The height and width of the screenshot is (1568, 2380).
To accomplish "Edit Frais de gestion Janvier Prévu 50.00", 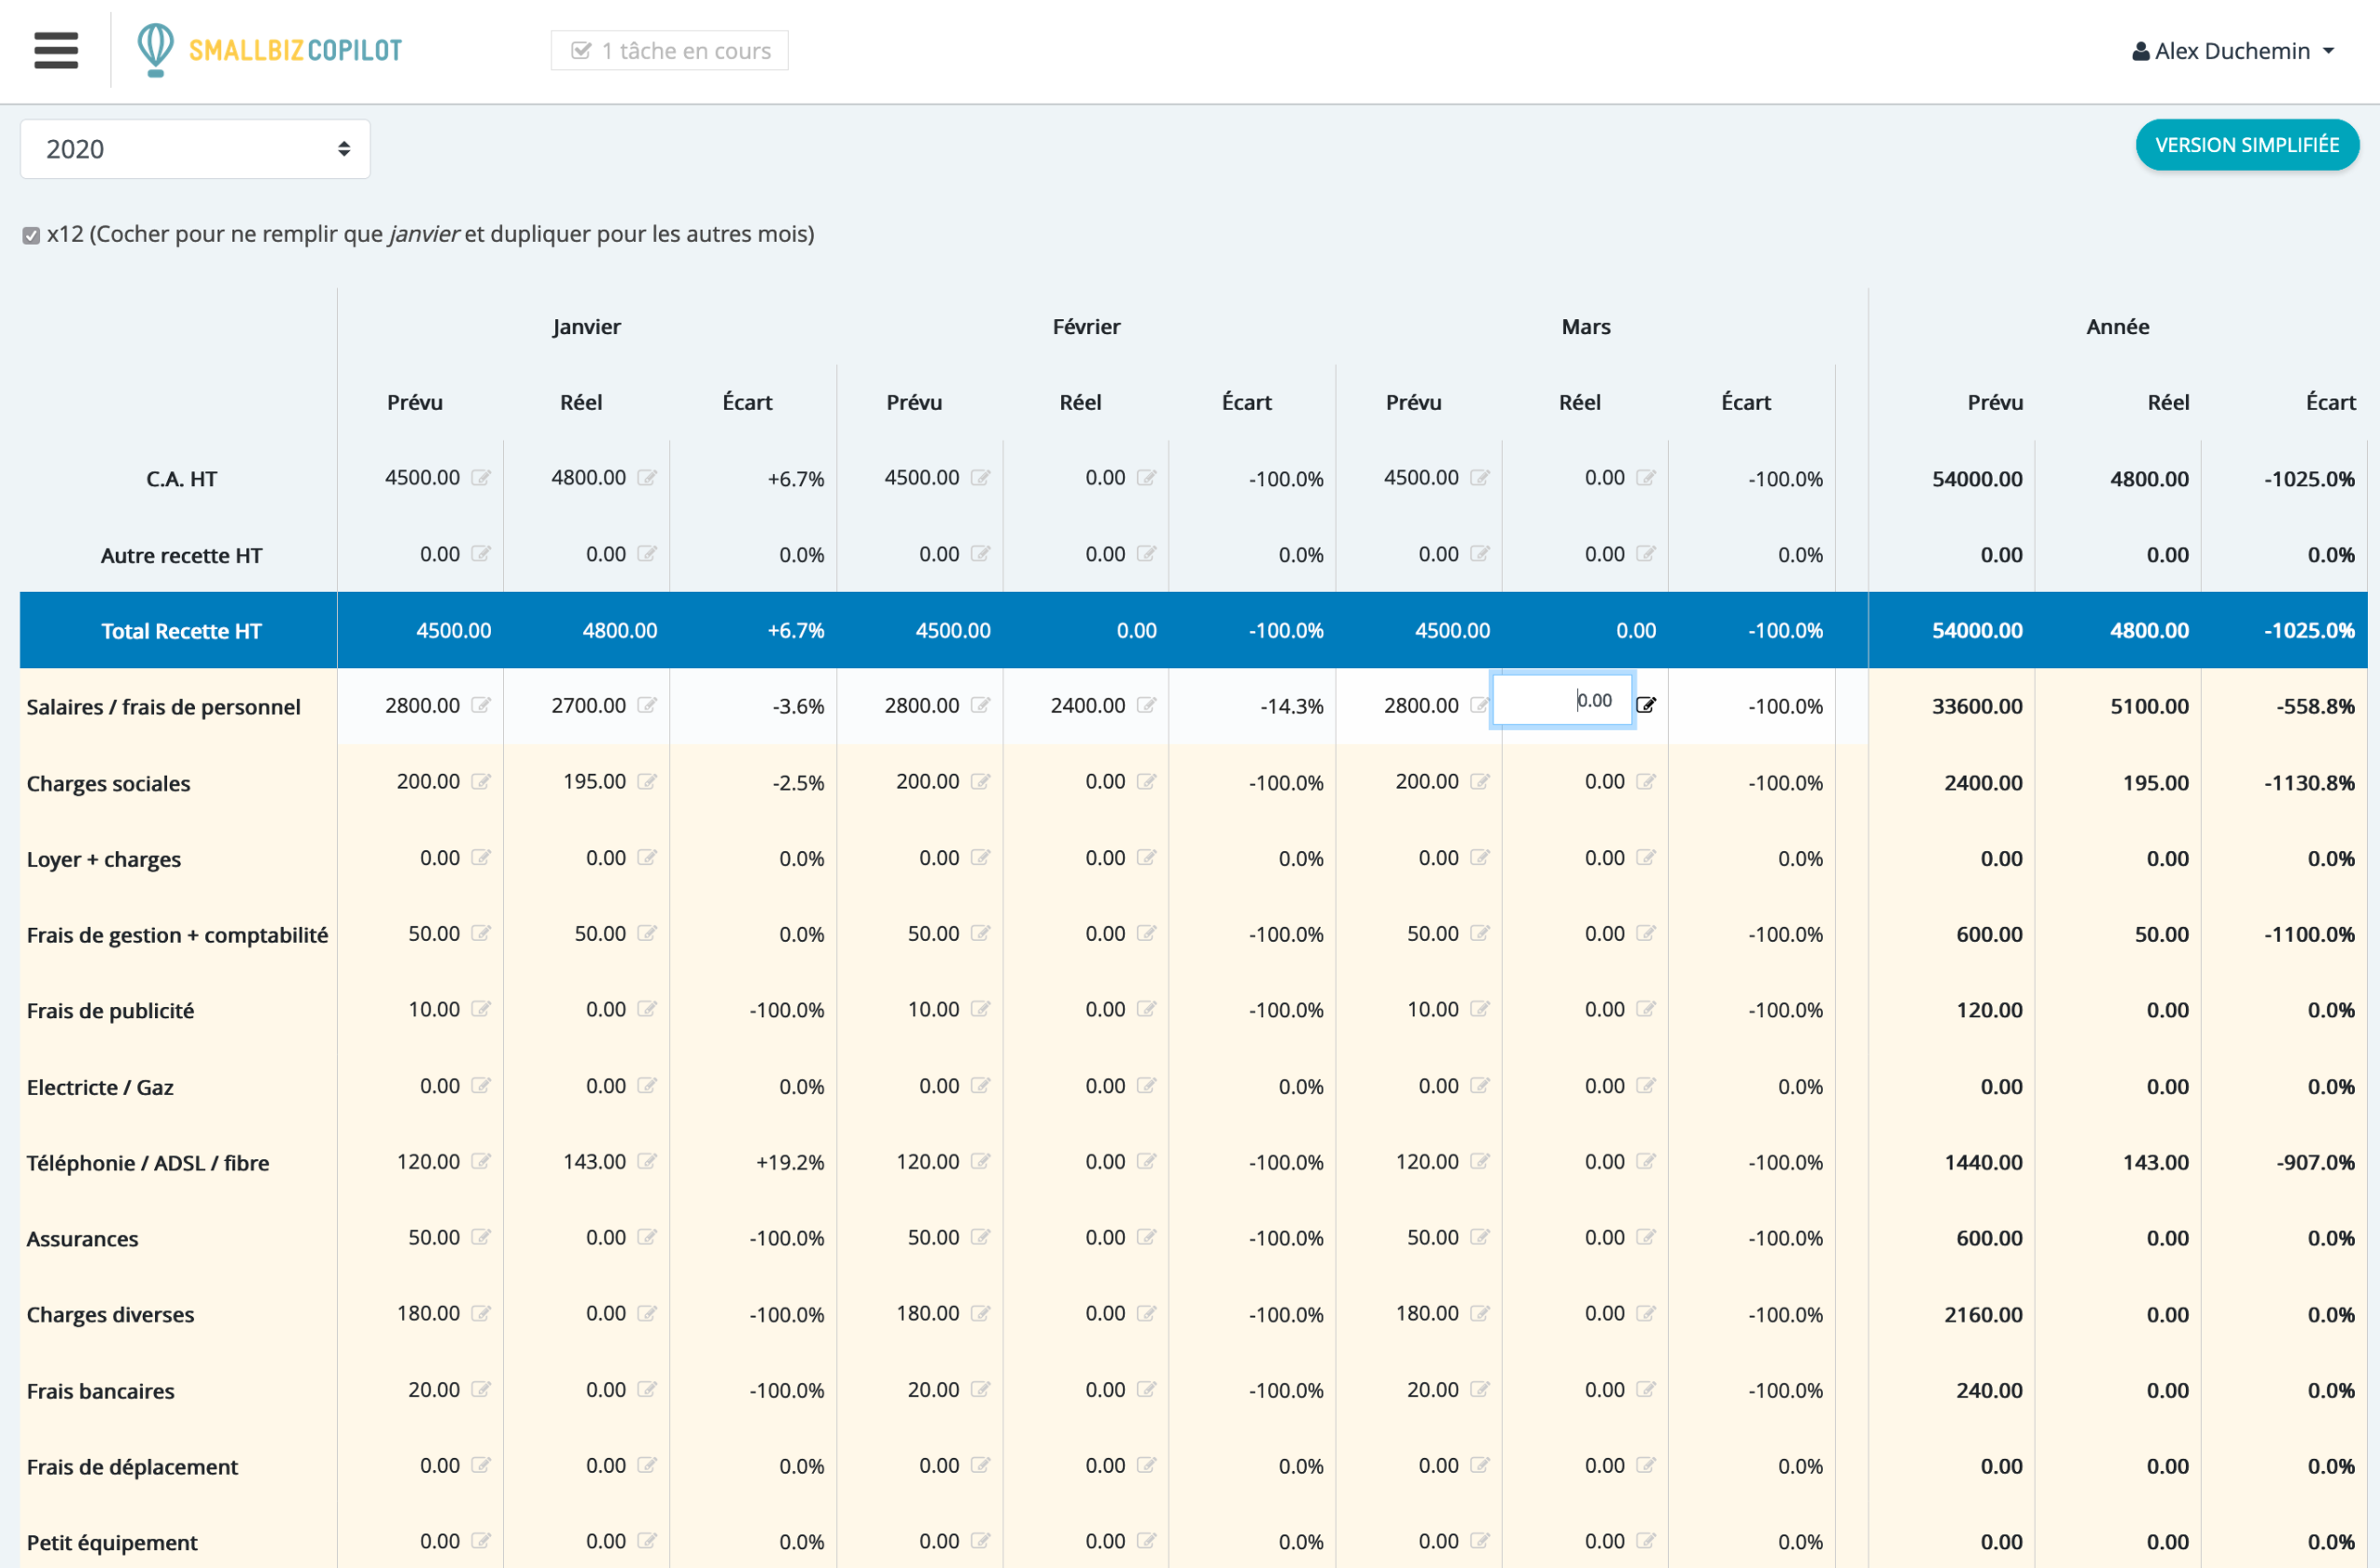I will point(481,934).
